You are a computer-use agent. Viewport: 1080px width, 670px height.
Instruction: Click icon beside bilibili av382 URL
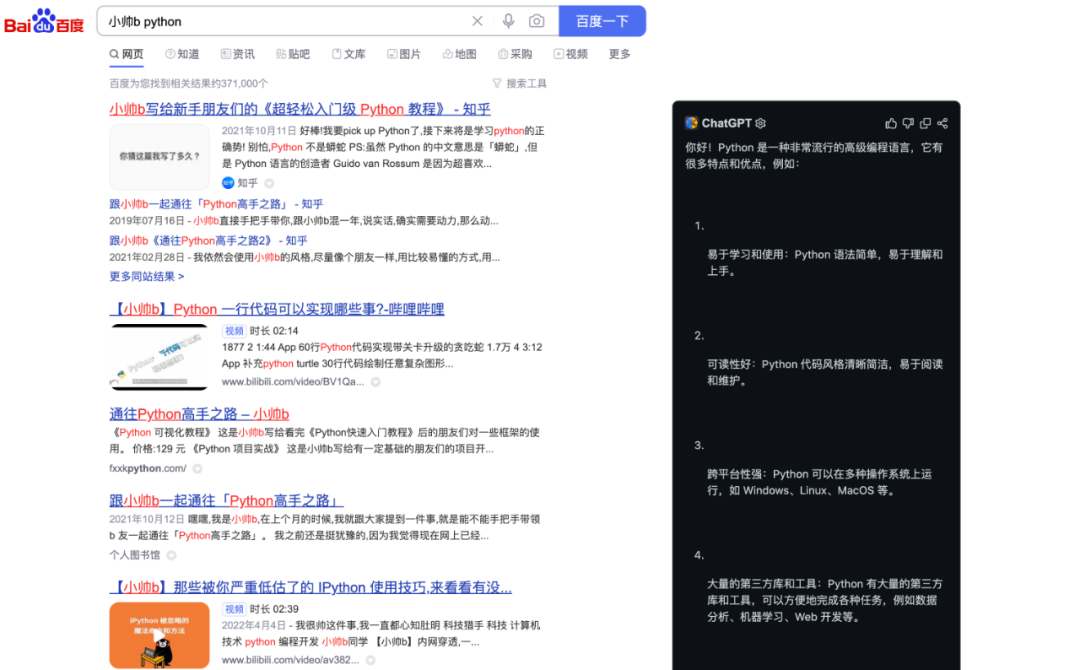pos(371,660)
